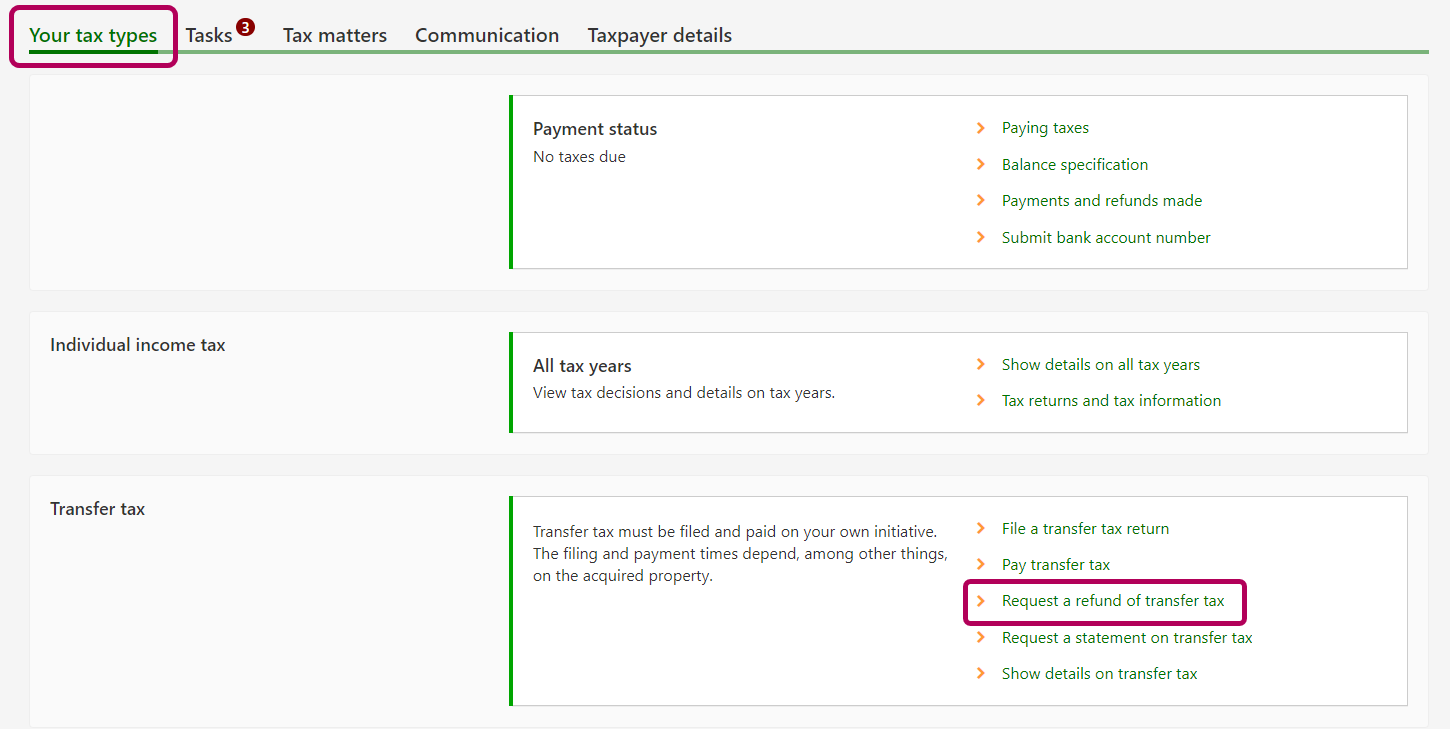
Task: Request a statement on transfer tax
Action: [x=1126, y=638]
